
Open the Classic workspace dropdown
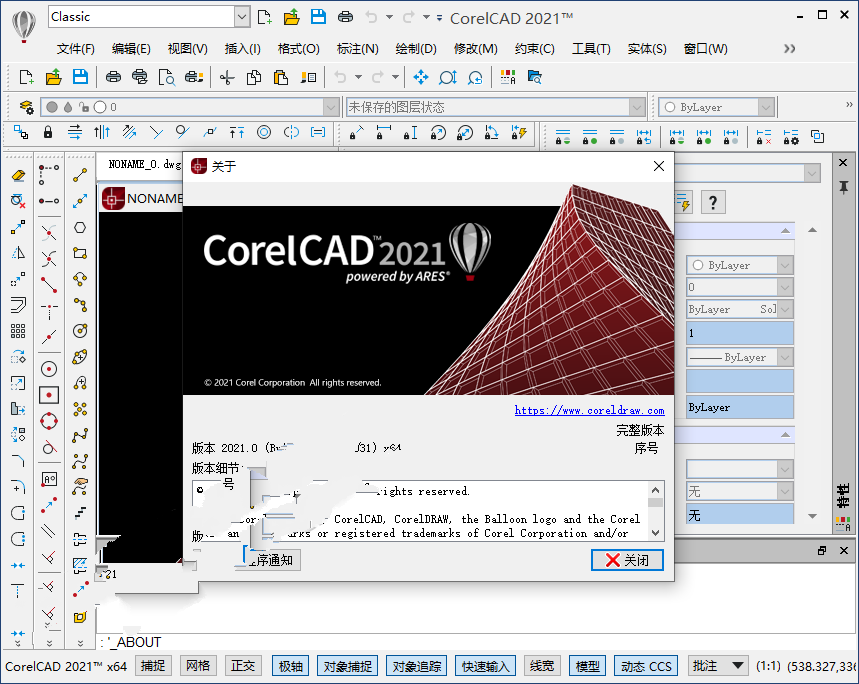[x=242, y=17]
